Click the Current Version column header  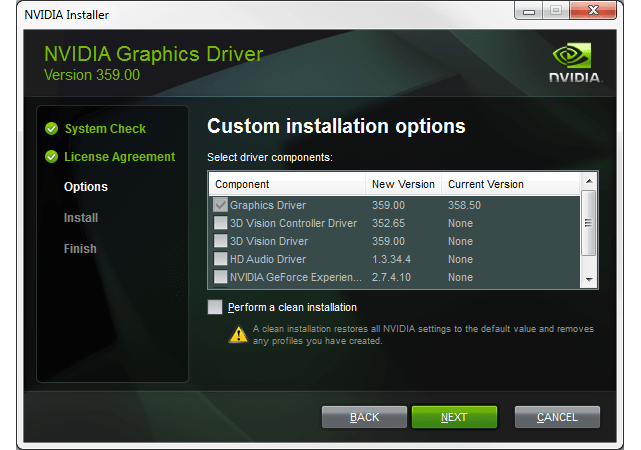click(x=511, y=184)
